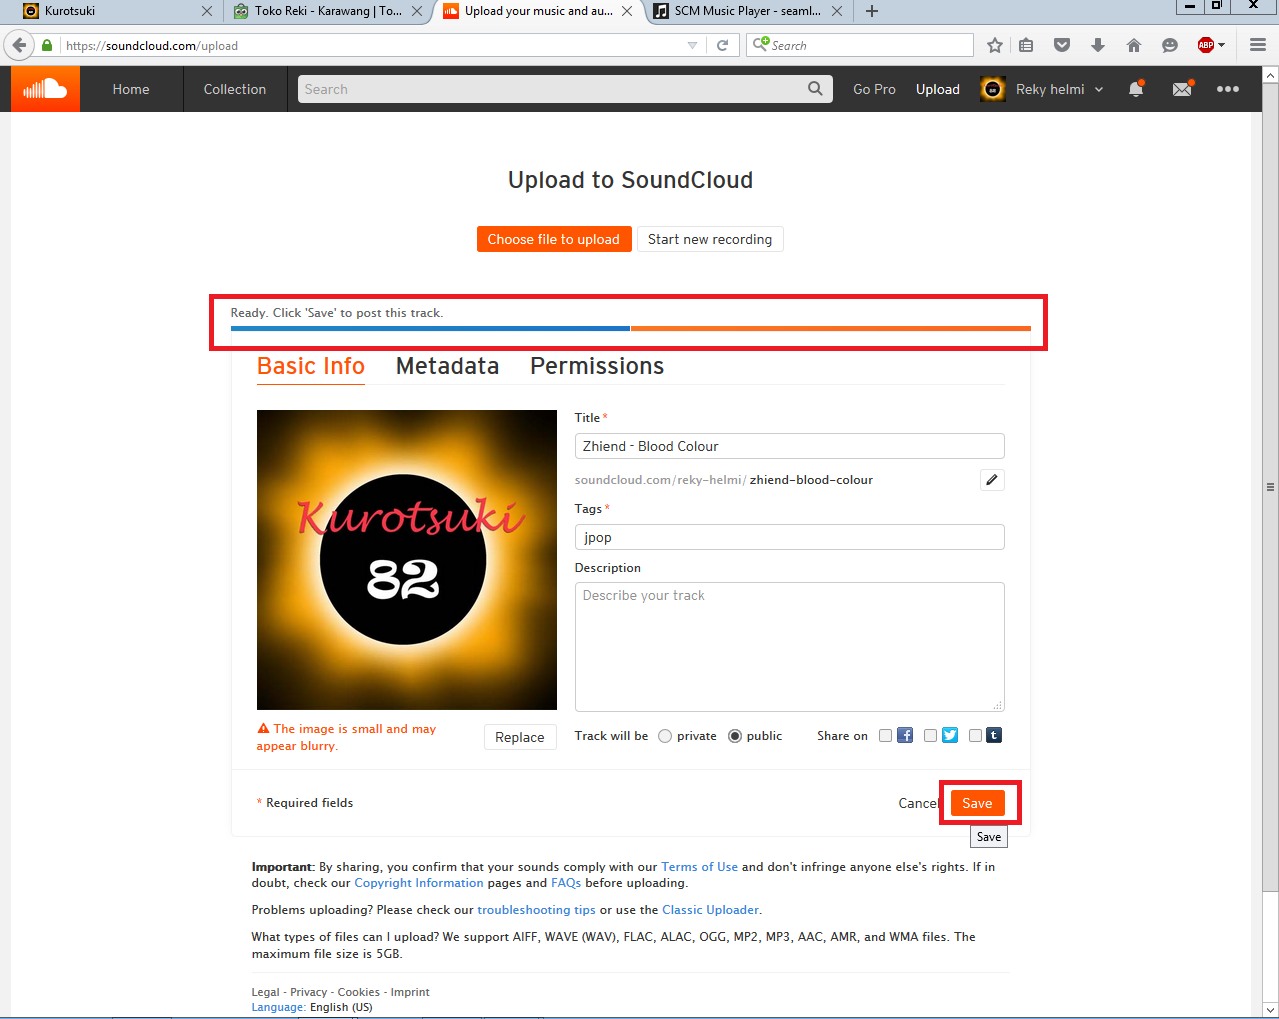Enable share on Tumblr checkbox
The height and width of the screenshot is (1019, 1279).
coord(975,736)
